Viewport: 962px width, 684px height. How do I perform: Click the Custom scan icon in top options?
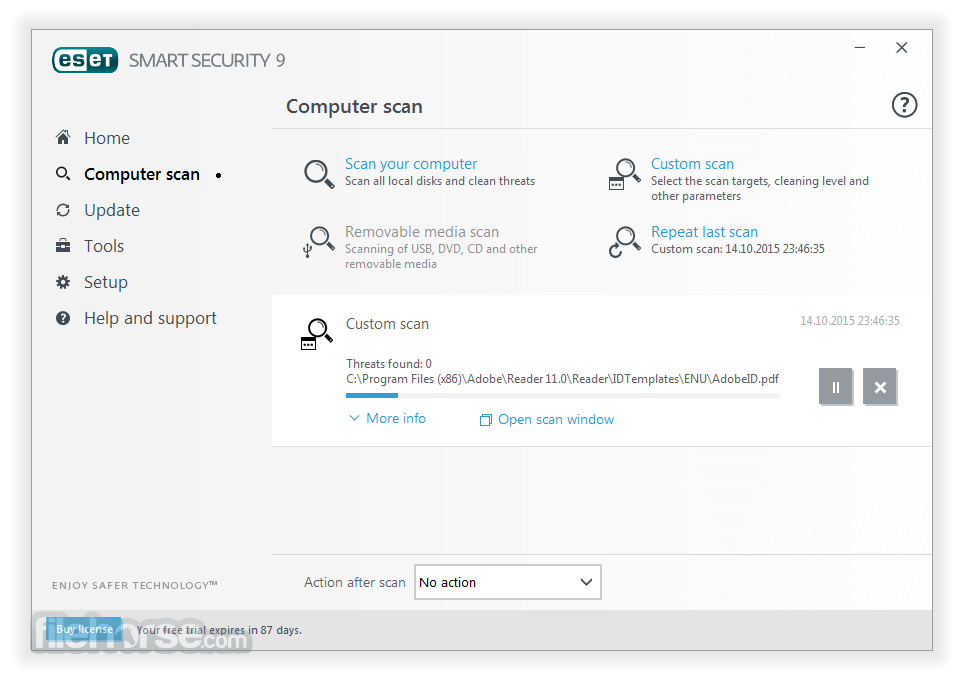(624, 174)
